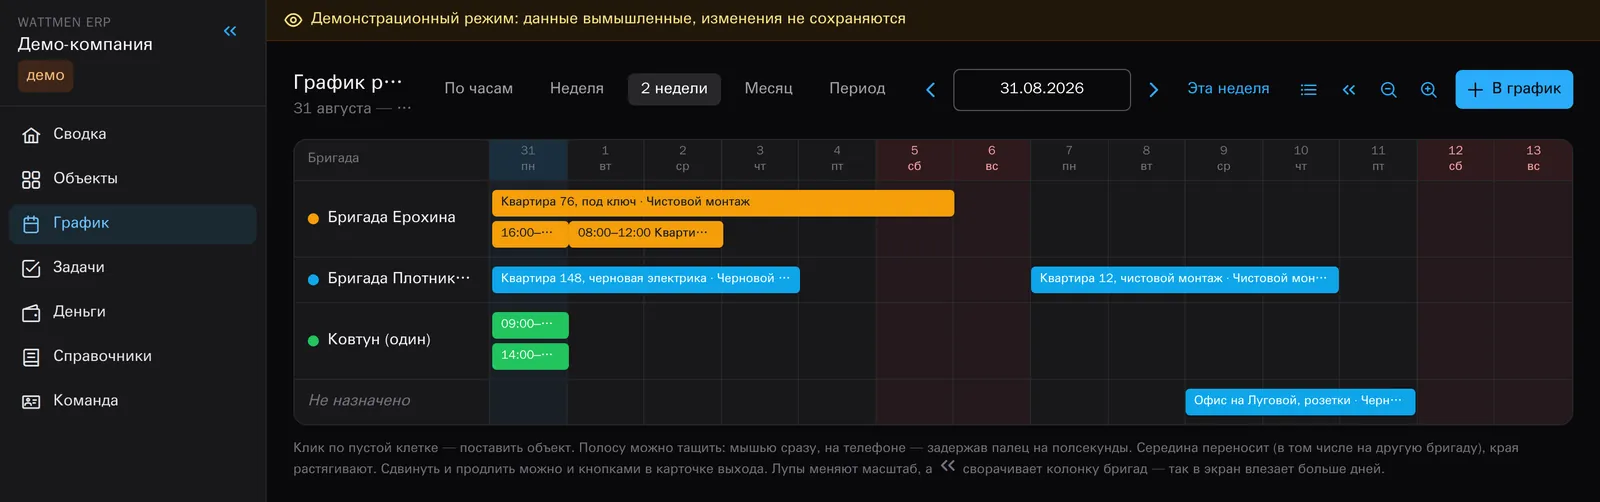Viewport: 1600px width, 502px height.
Task: Open the Квартира 12, чистовой монтаж bar
Action: 1185,280
